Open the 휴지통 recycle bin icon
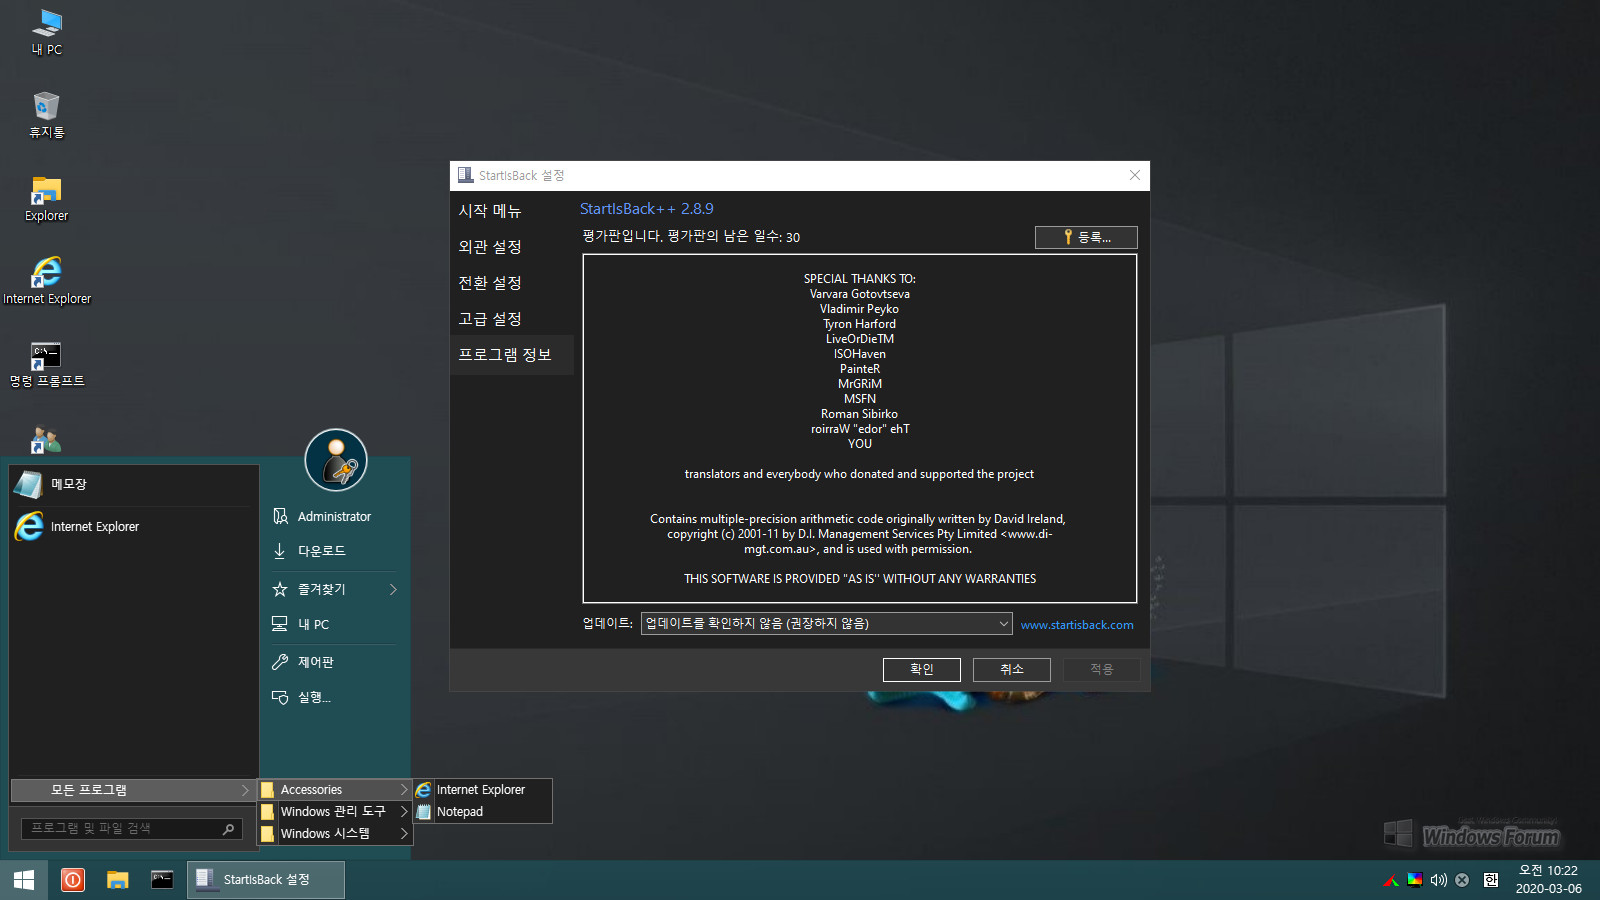Viewport: 1600px width, 900px height. coord(46,115)
